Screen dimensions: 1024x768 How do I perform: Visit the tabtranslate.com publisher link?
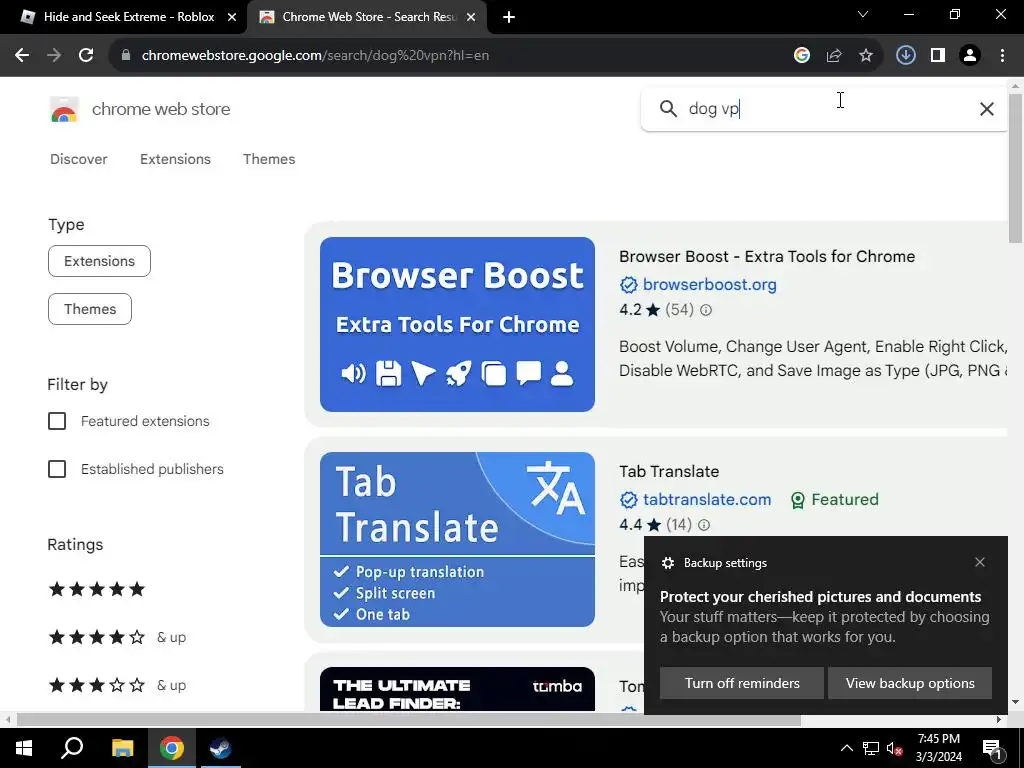pyautogui.click(x=707, y=500)
